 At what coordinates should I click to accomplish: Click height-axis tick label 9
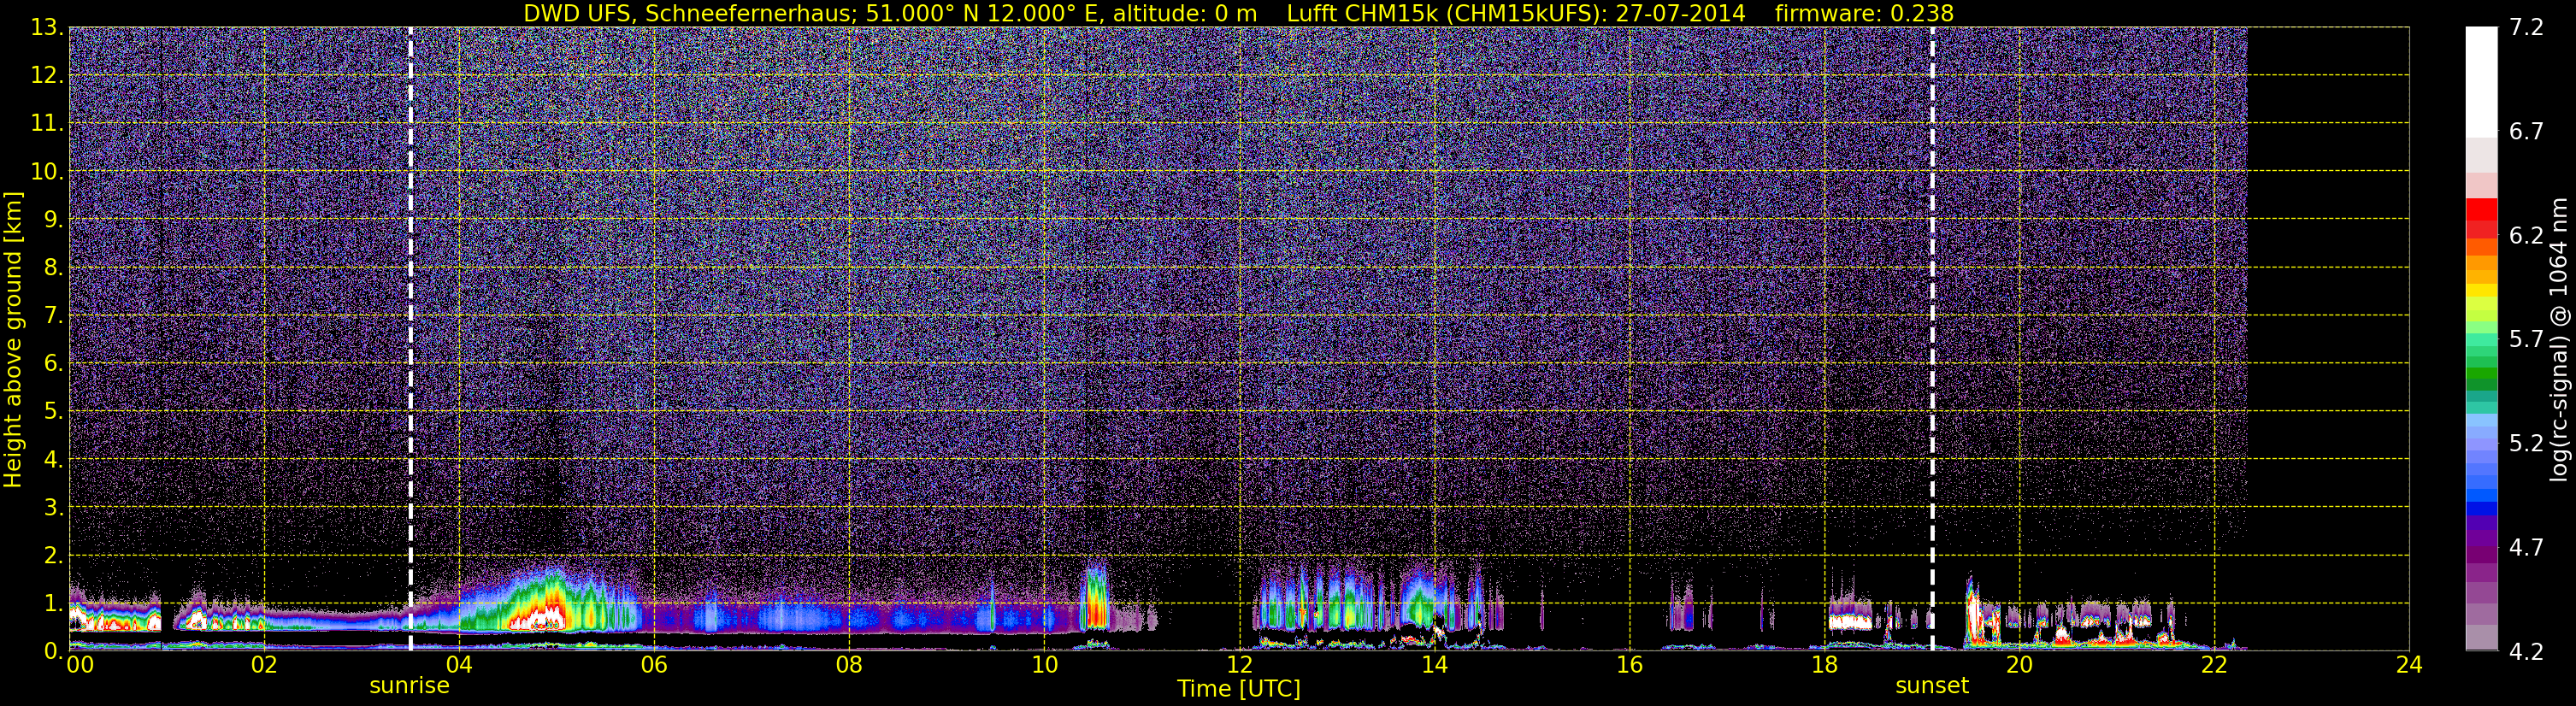click(x=52, y=219)
